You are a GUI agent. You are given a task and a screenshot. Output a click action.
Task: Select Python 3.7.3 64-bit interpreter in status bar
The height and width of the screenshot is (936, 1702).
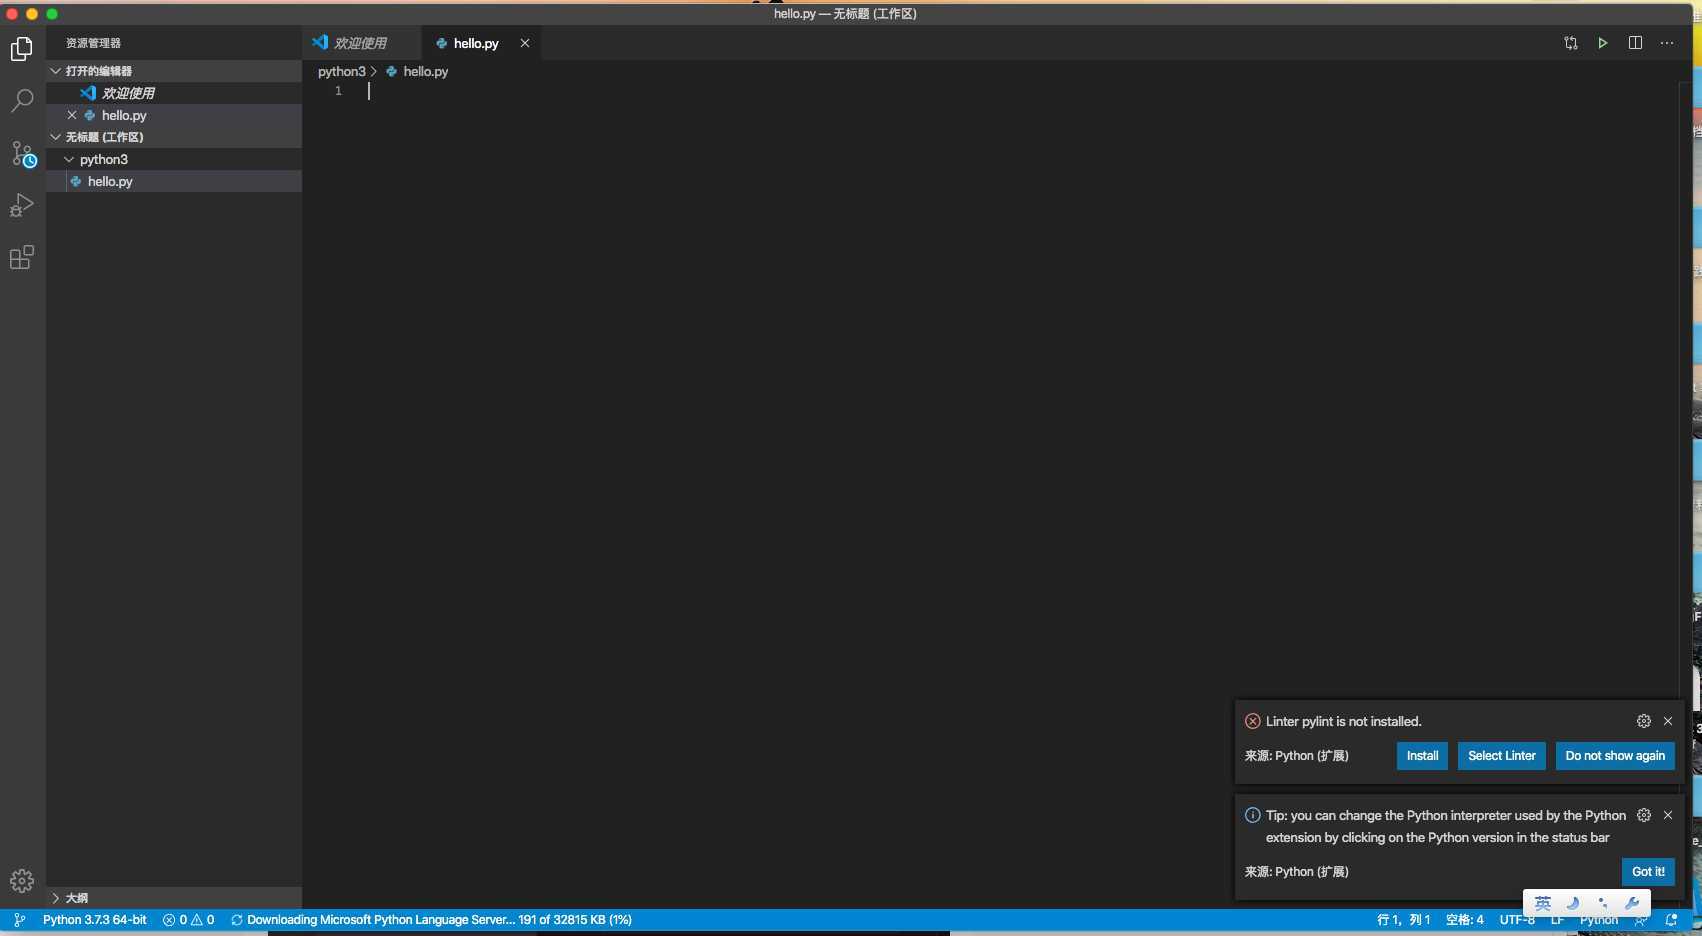click(x=95, y=920)
